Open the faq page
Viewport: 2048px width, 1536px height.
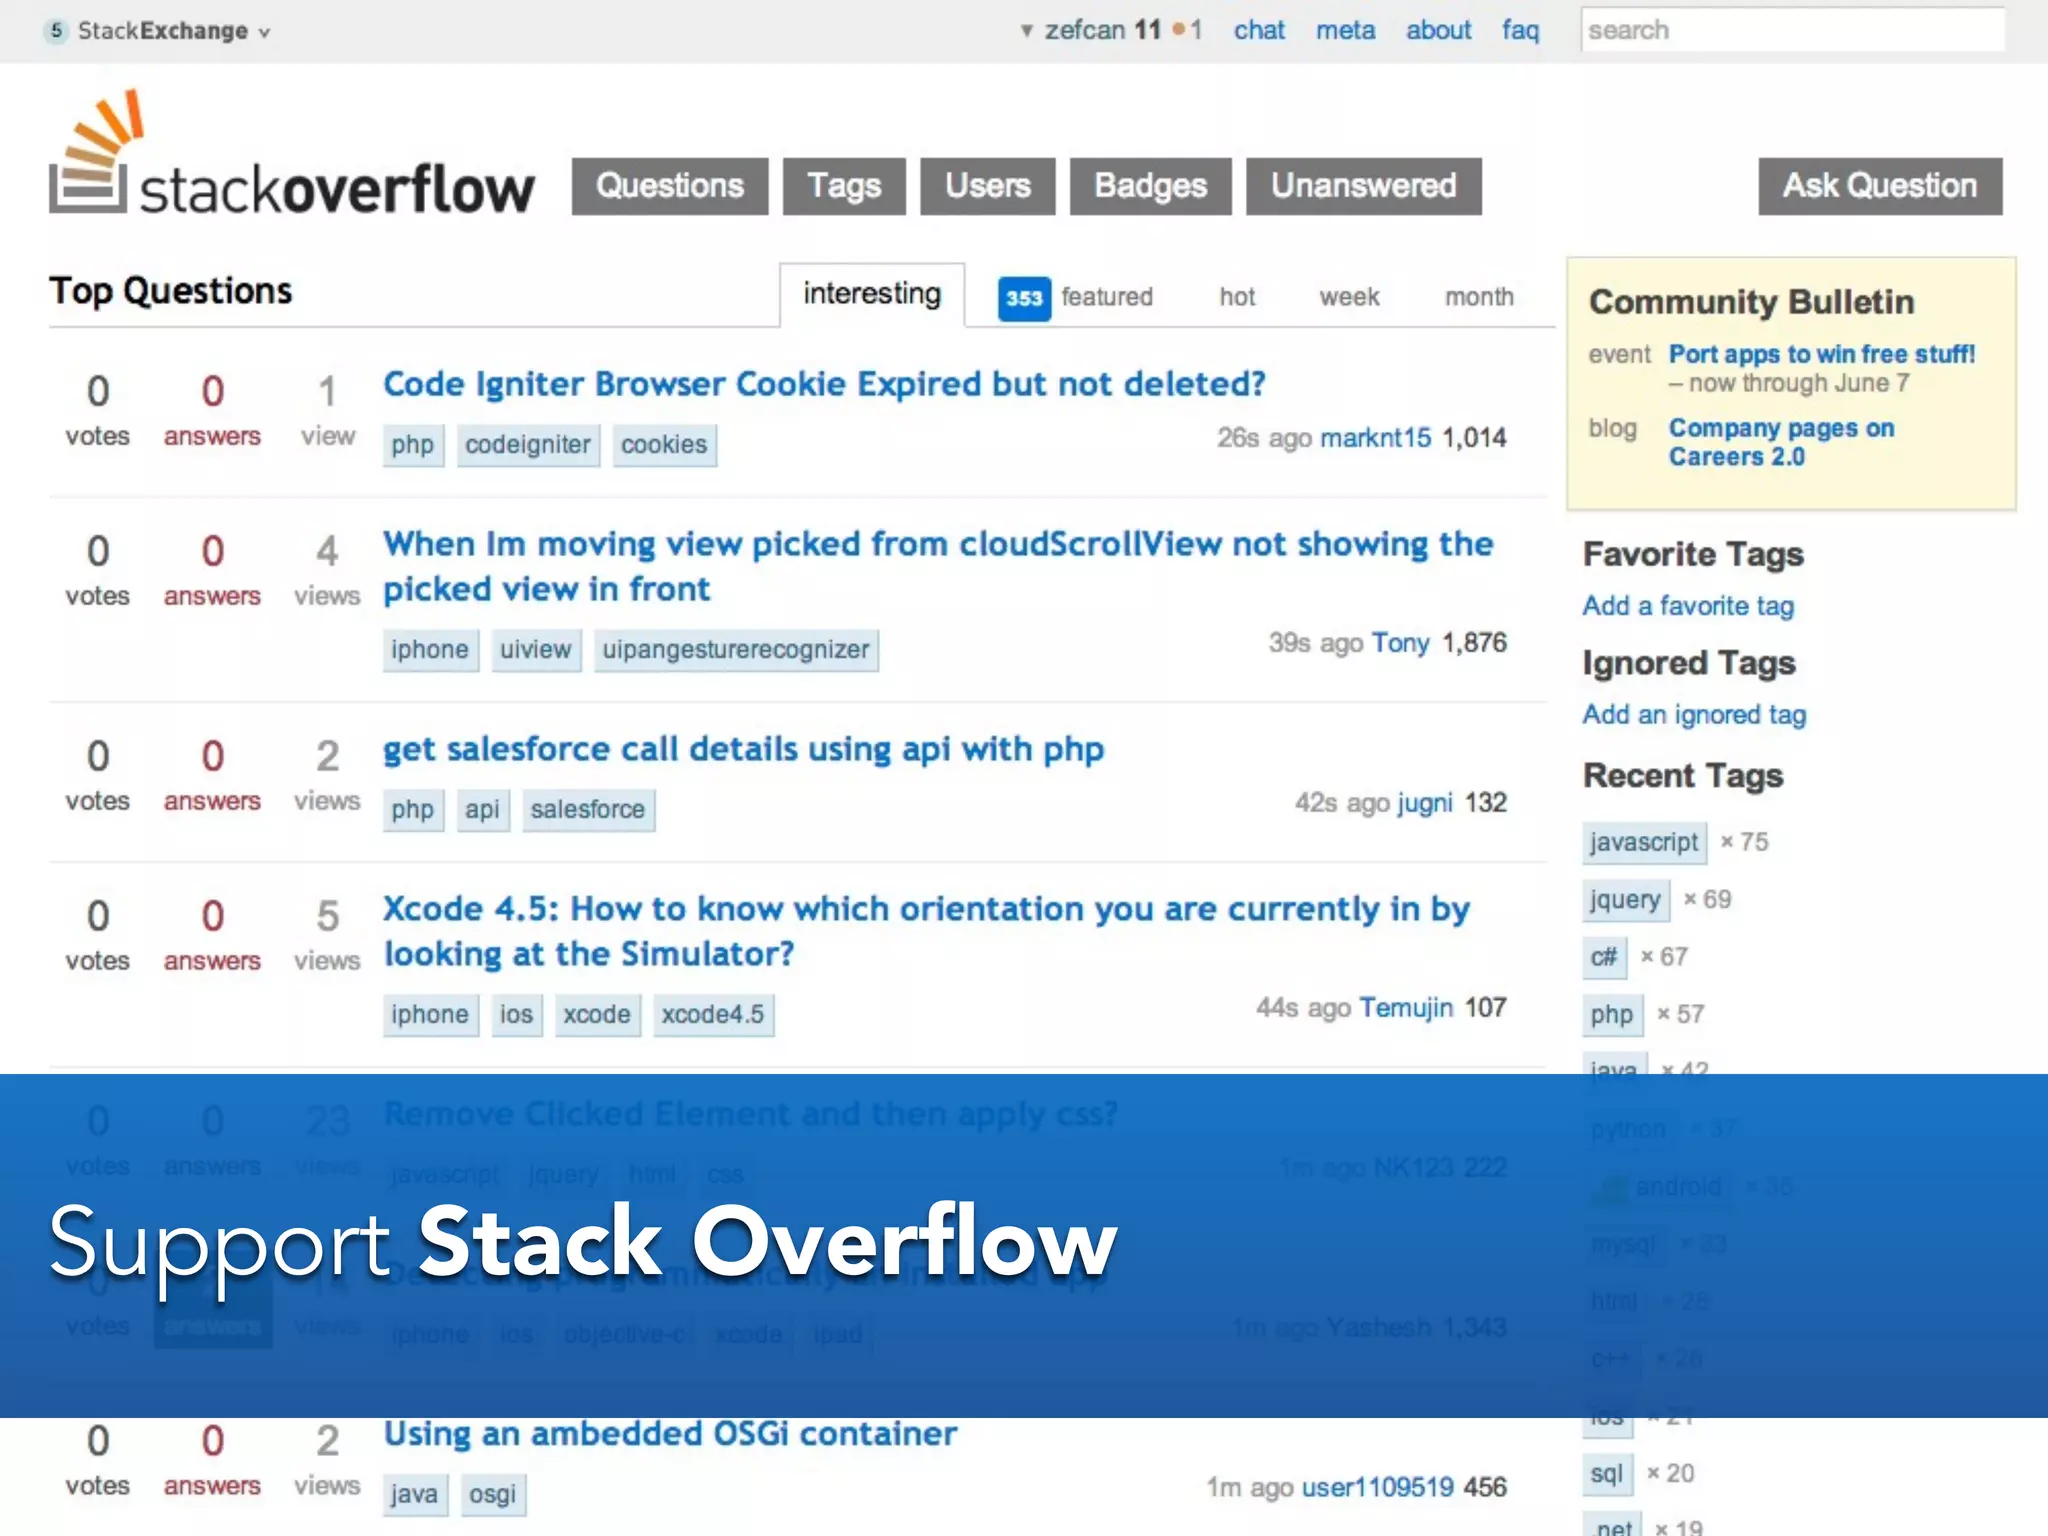tap(1520, 31)
